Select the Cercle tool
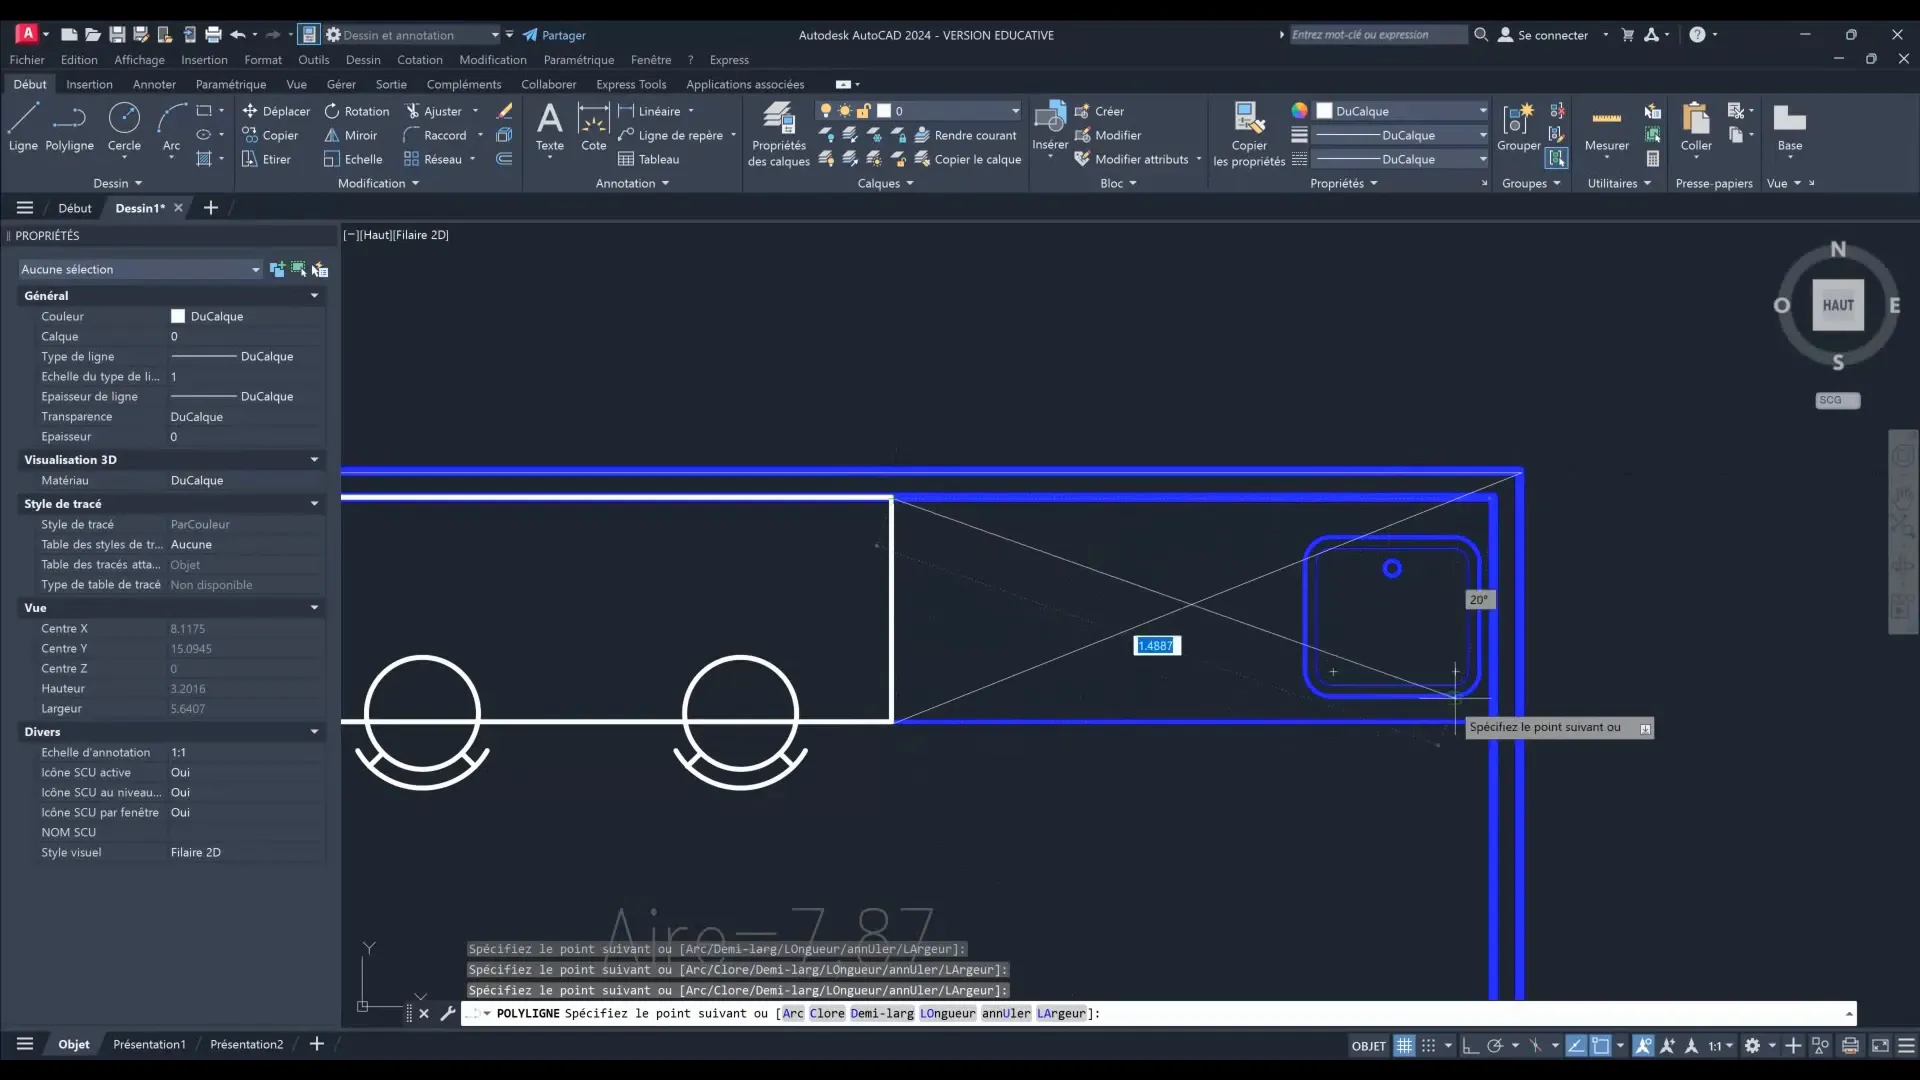The image size is (1920, 1080). [x=124, y=127]
